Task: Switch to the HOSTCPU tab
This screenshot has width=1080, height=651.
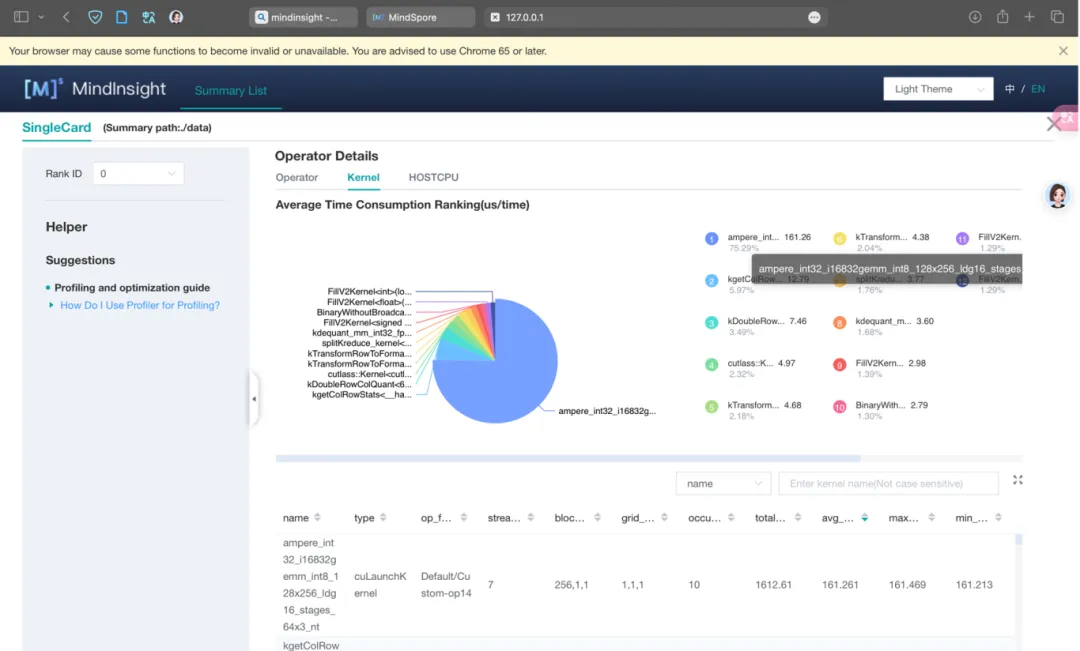Action: (433, 177)
